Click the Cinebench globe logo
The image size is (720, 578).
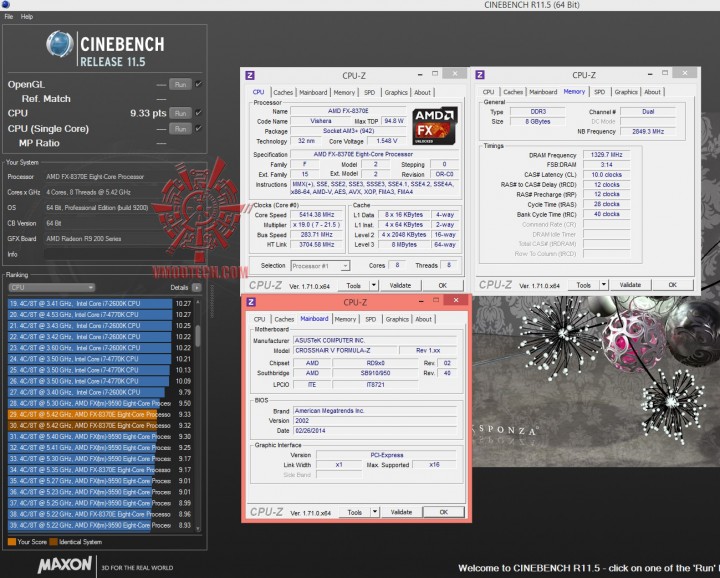60,45
